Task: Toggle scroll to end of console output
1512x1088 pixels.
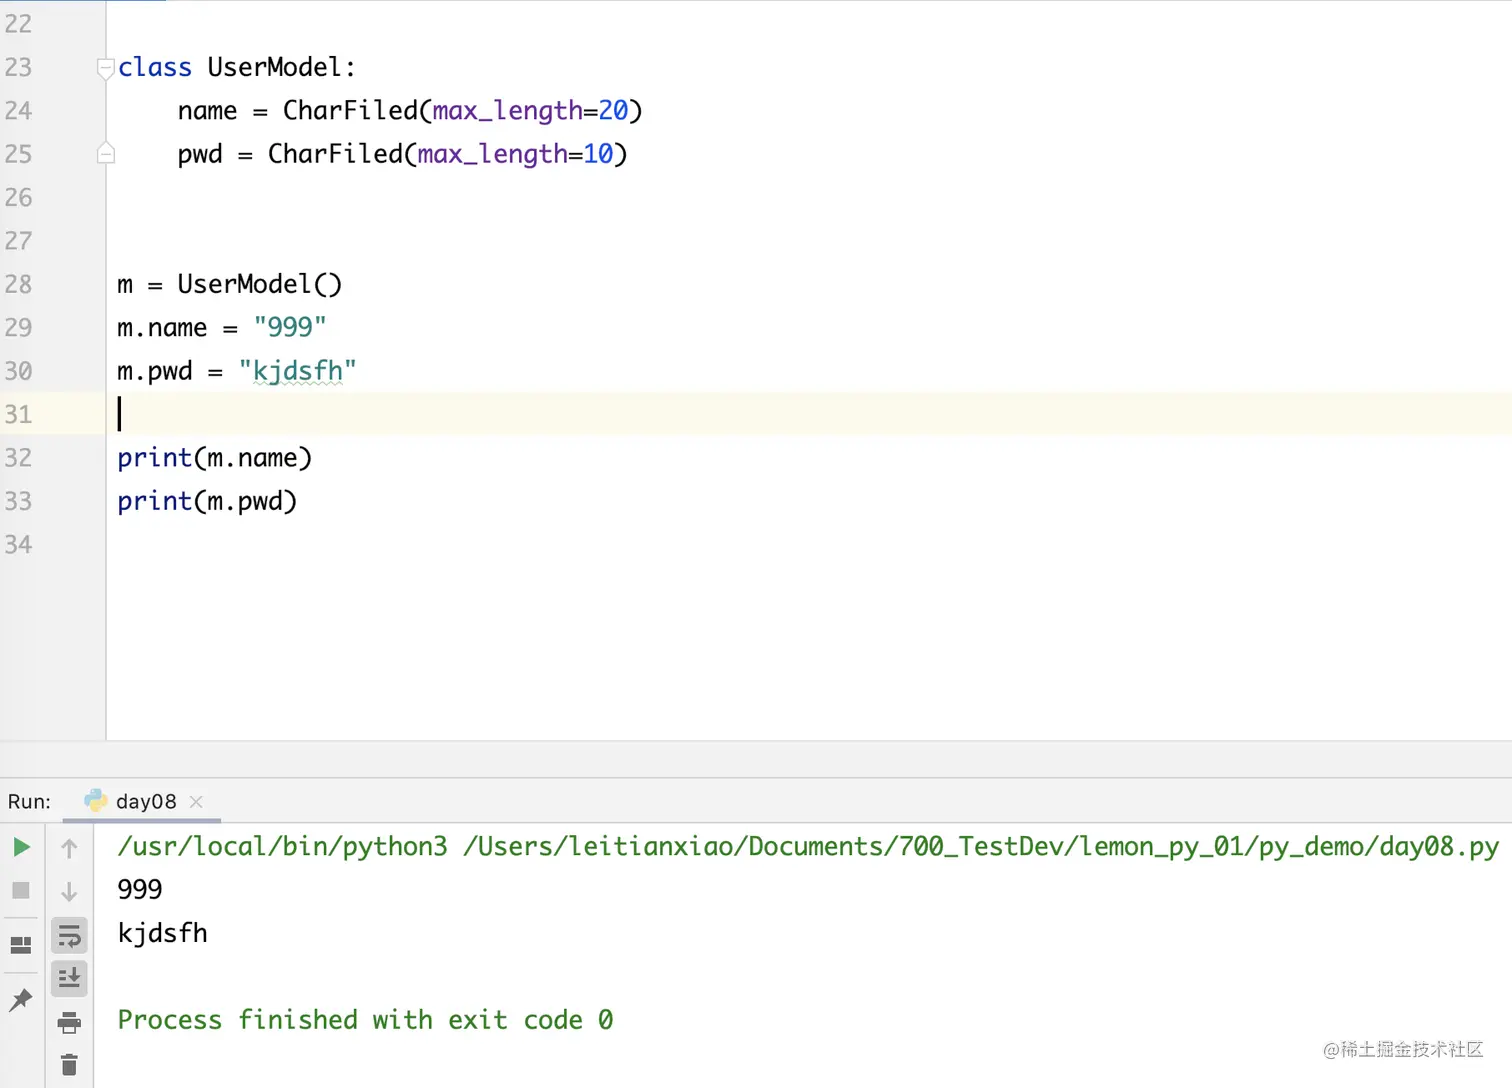Action: 69,978
